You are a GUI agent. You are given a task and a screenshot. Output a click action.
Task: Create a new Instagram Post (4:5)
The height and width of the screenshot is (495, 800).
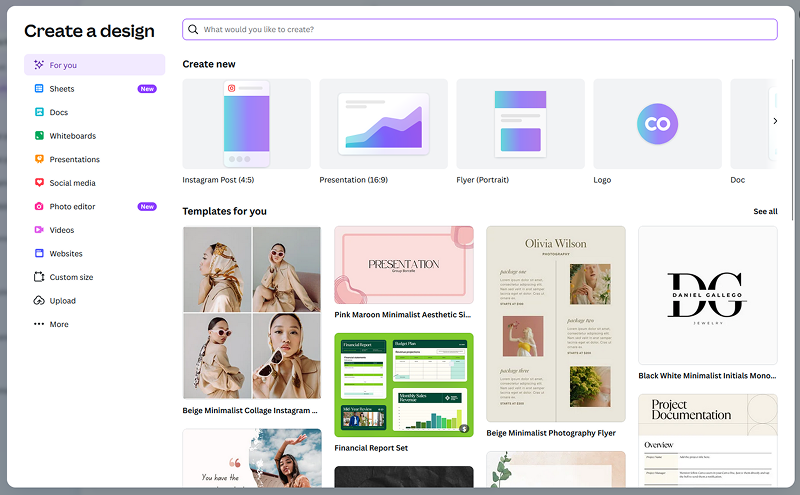tap(246, 124)
